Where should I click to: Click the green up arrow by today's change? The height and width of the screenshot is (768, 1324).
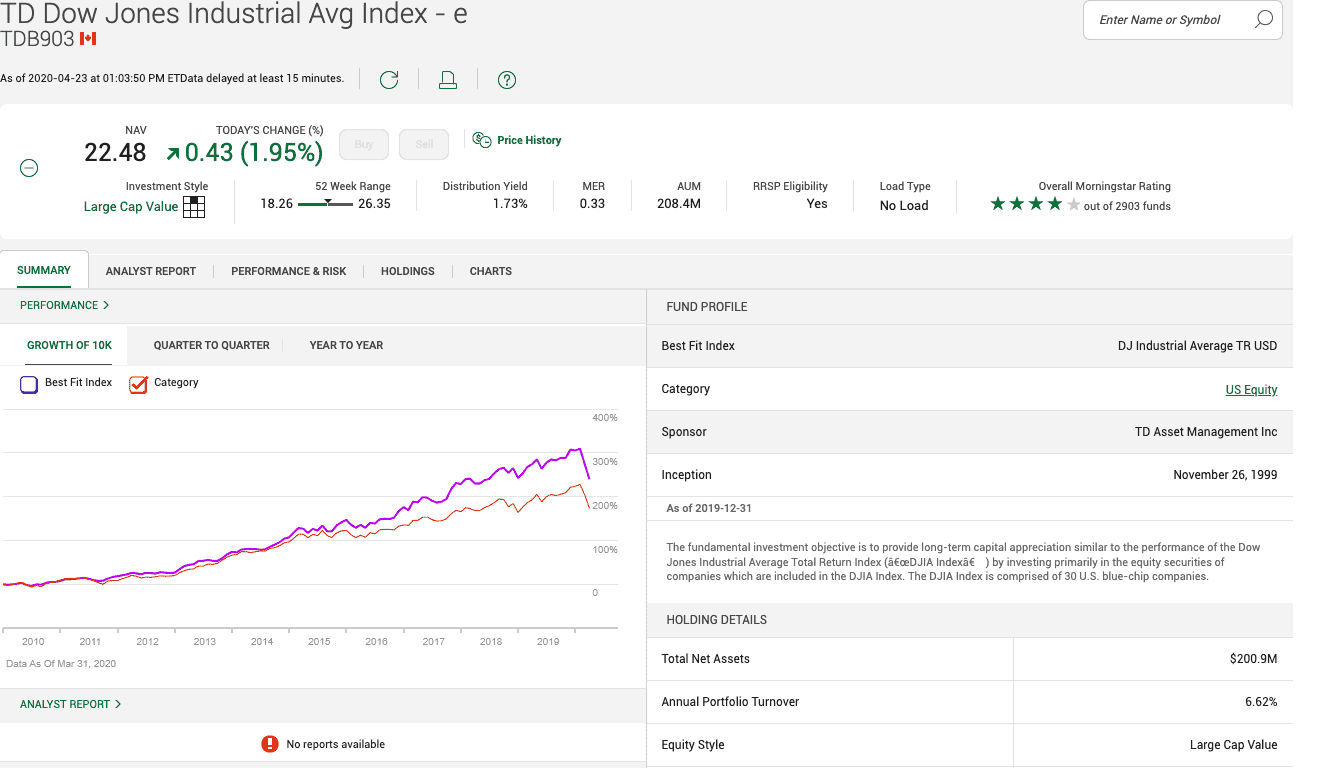pos(173,153)
